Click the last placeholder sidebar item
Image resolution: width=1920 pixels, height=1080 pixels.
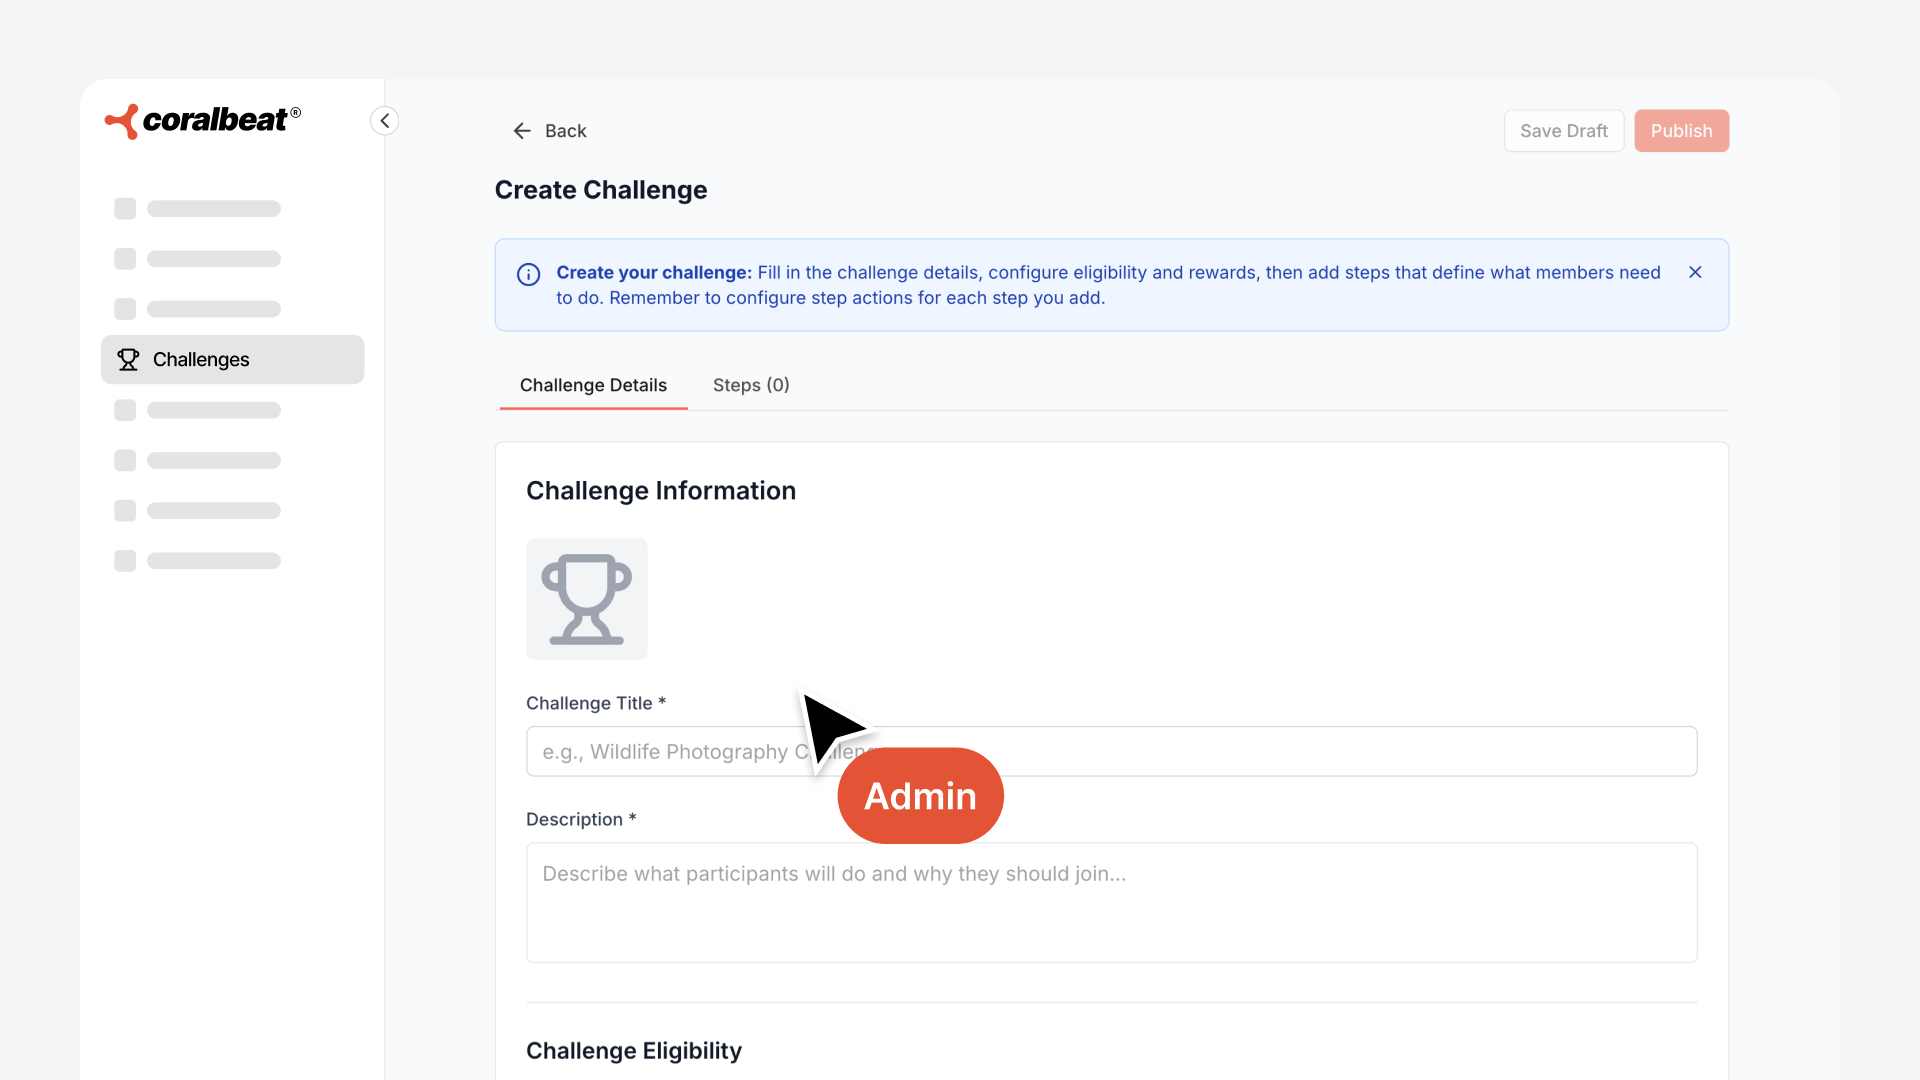coord(213,561)
